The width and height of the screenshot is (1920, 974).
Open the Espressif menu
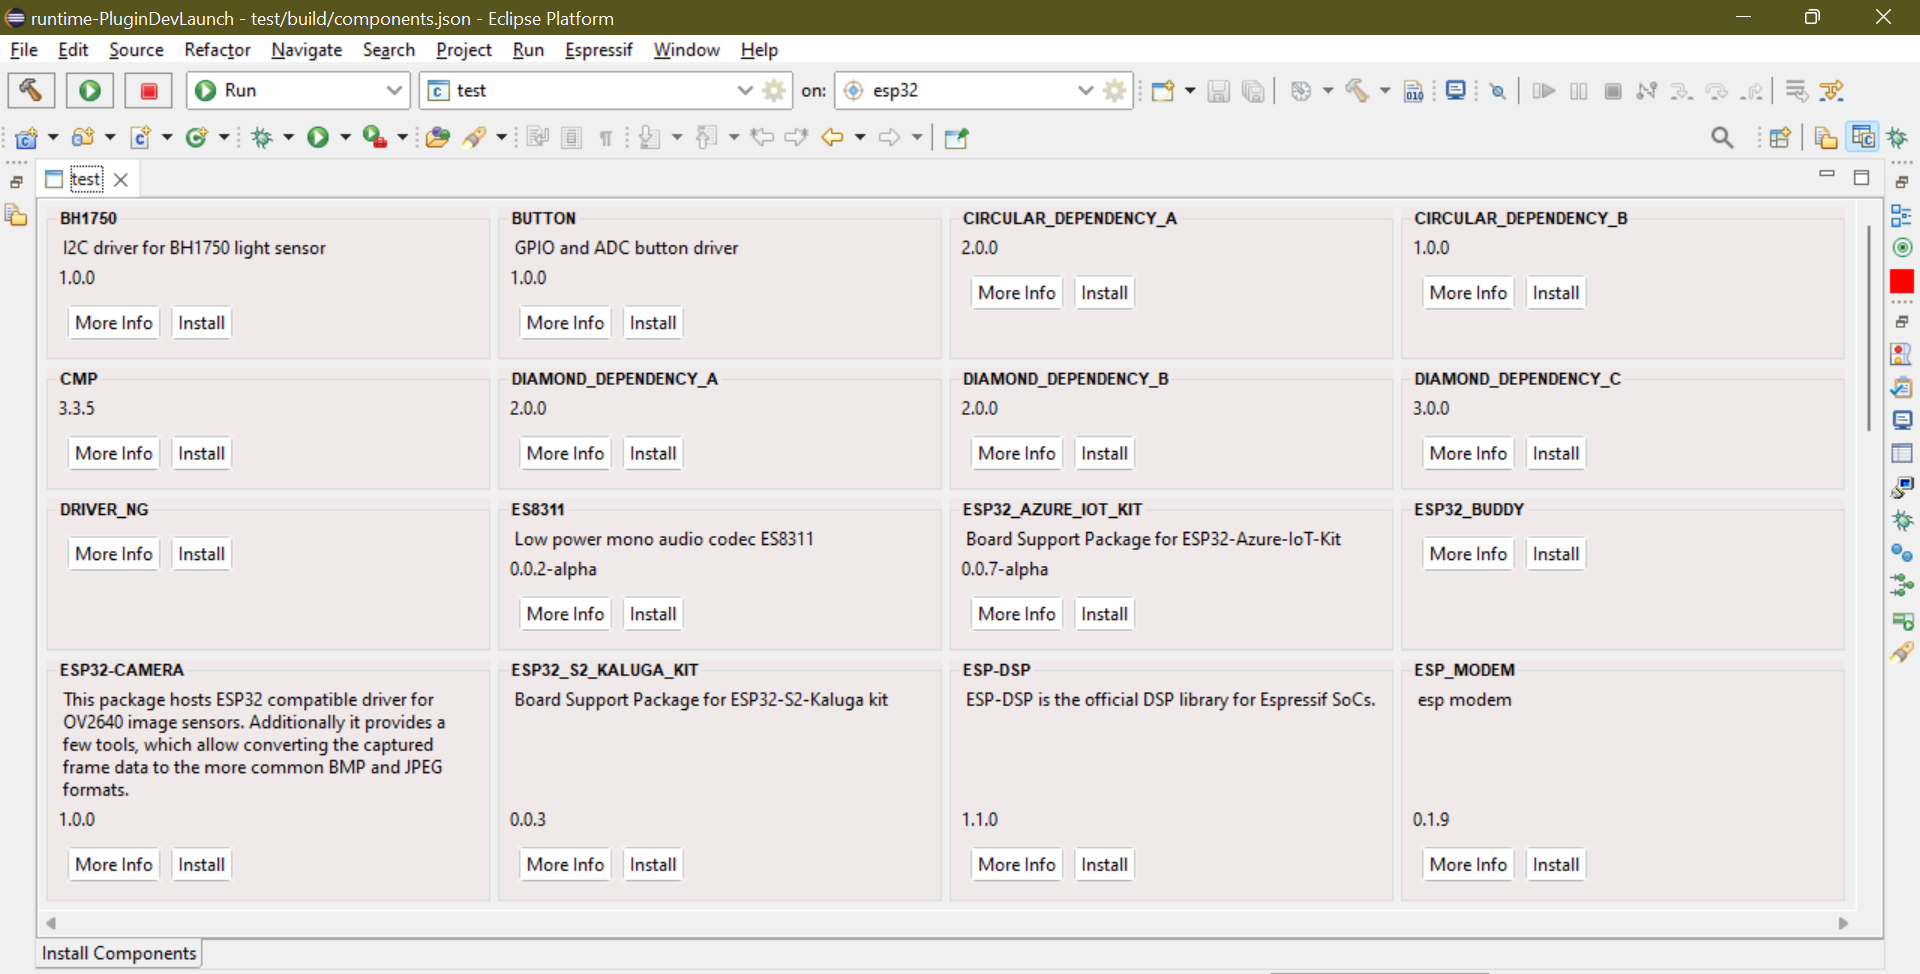(598, 50)
